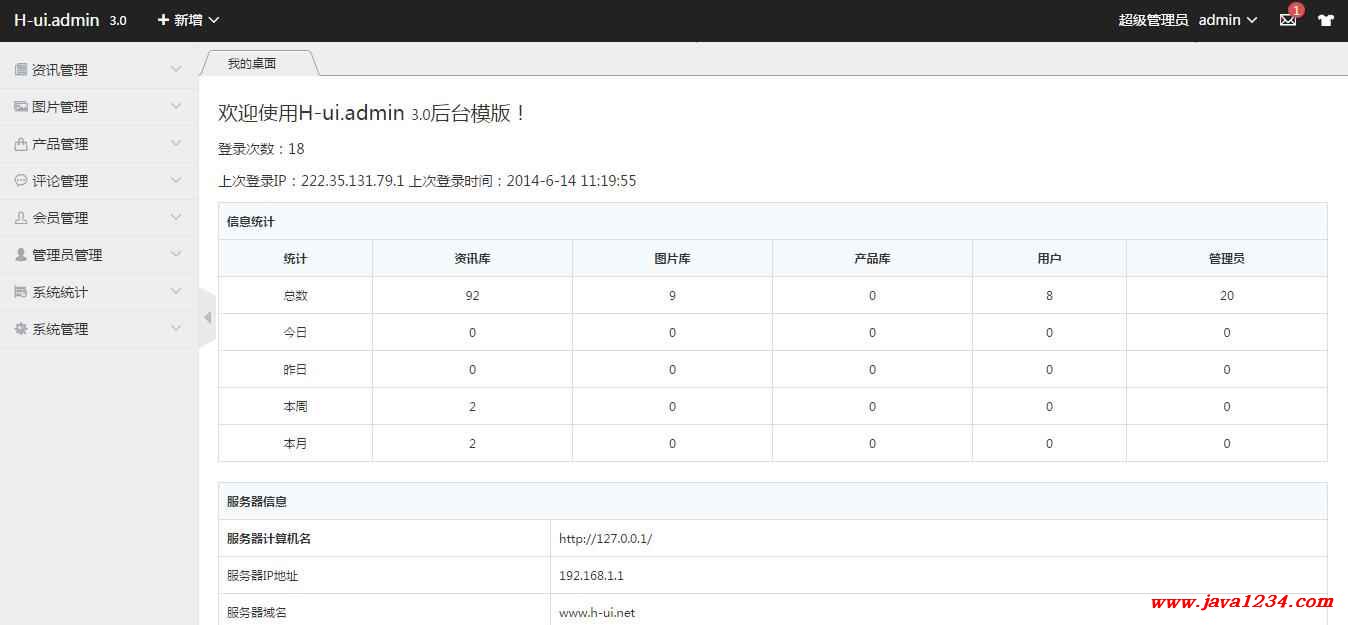Click the H-ui.admin logo link
Image resolution: width=1348 pixels, height=625 pixels.
click(x=57, y=20)
